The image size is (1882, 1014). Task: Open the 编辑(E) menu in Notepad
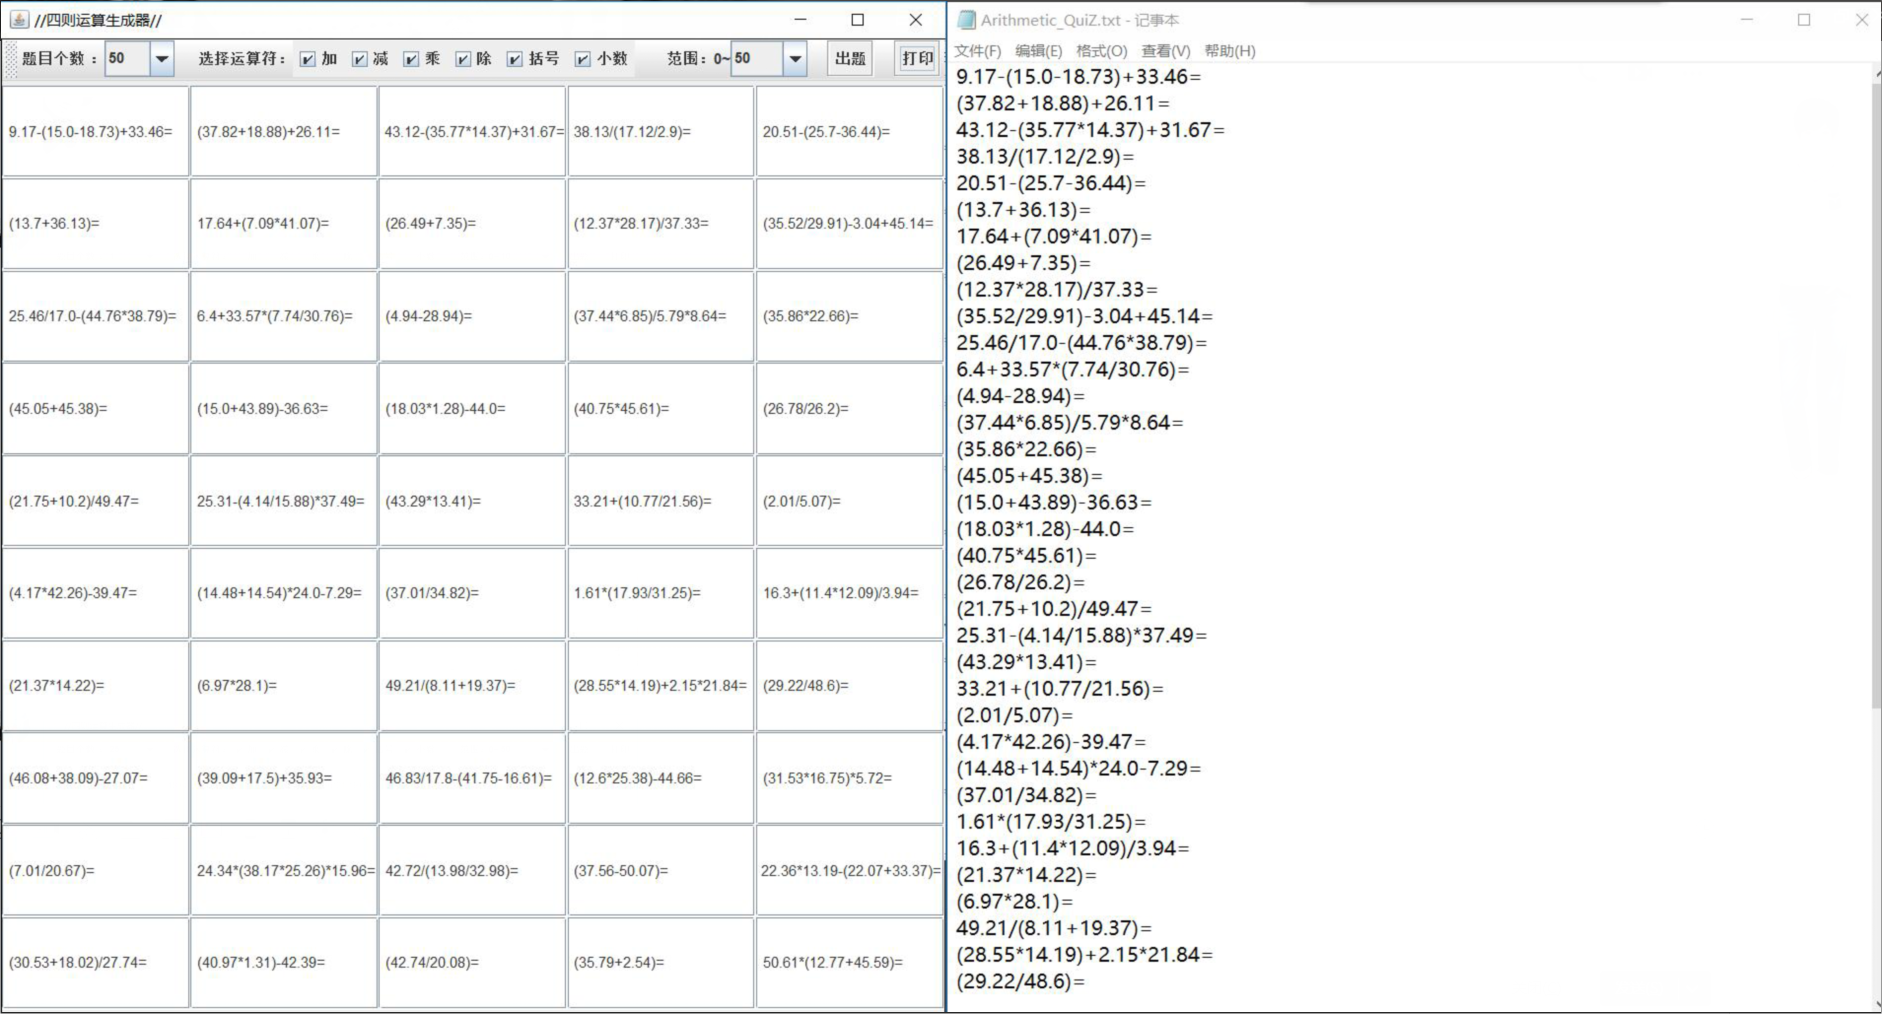pos(1038,51)
